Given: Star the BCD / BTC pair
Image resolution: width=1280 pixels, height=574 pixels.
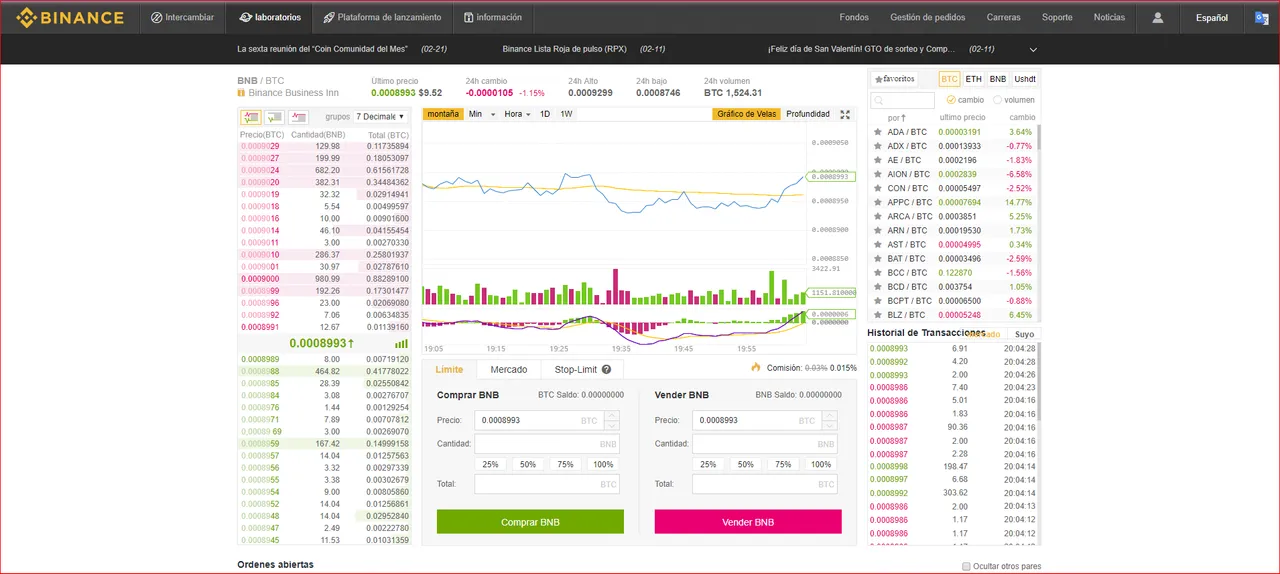Looking at the screenshot, I should point(878,286).
